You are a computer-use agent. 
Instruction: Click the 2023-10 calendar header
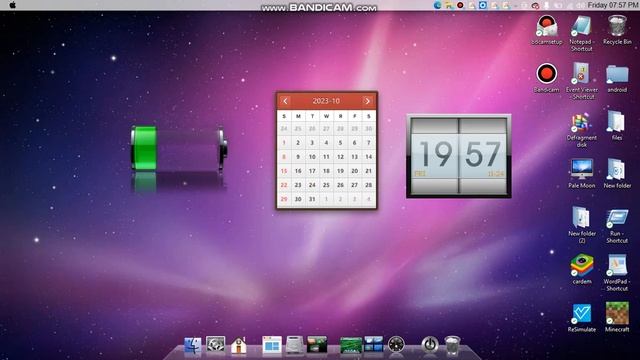326,101
